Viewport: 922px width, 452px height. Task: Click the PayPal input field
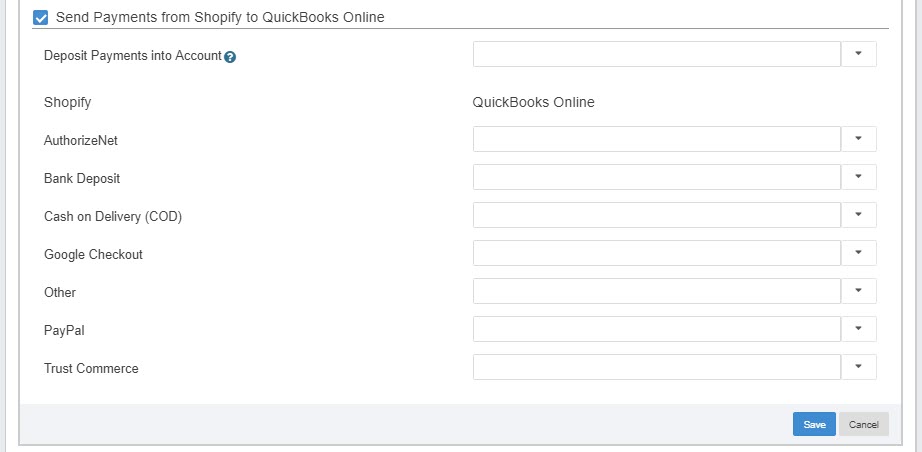(657, 329)
